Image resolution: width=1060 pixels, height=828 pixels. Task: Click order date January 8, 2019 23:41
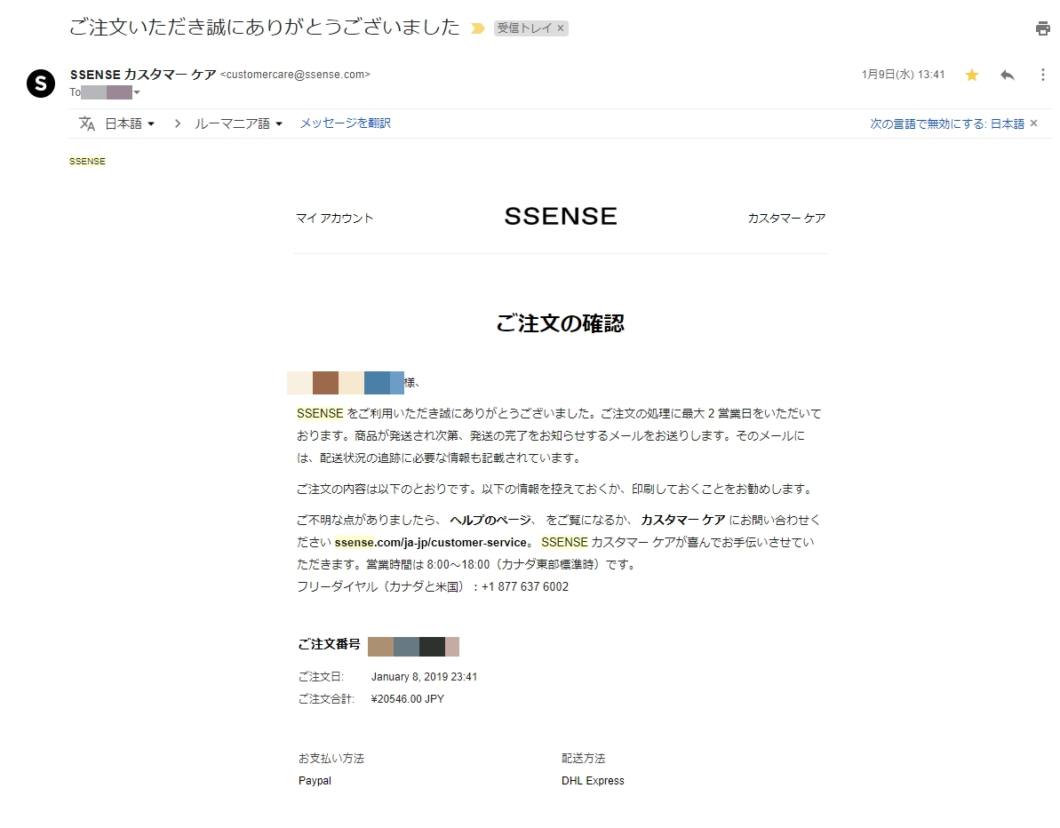(x=424, y=677)
